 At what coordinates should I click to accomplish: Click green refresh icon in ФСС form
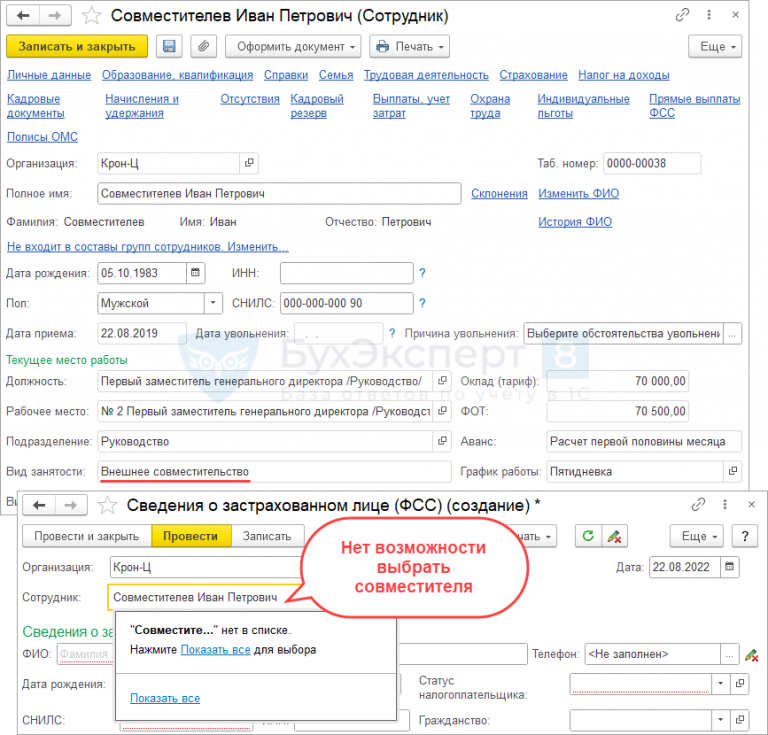(x=589, y=536)
